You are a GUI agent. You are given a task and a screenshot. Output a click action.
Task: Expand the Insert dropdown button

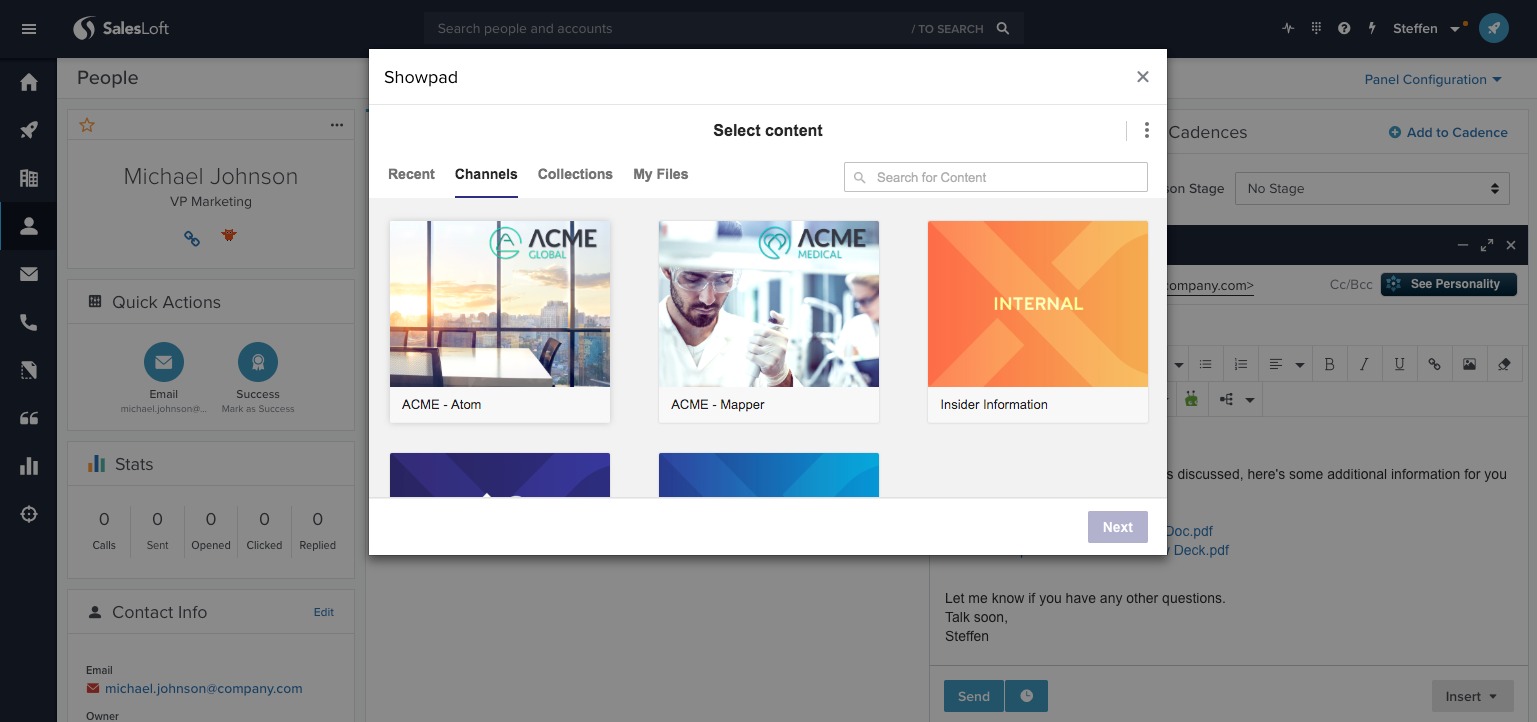point(1471,696)
